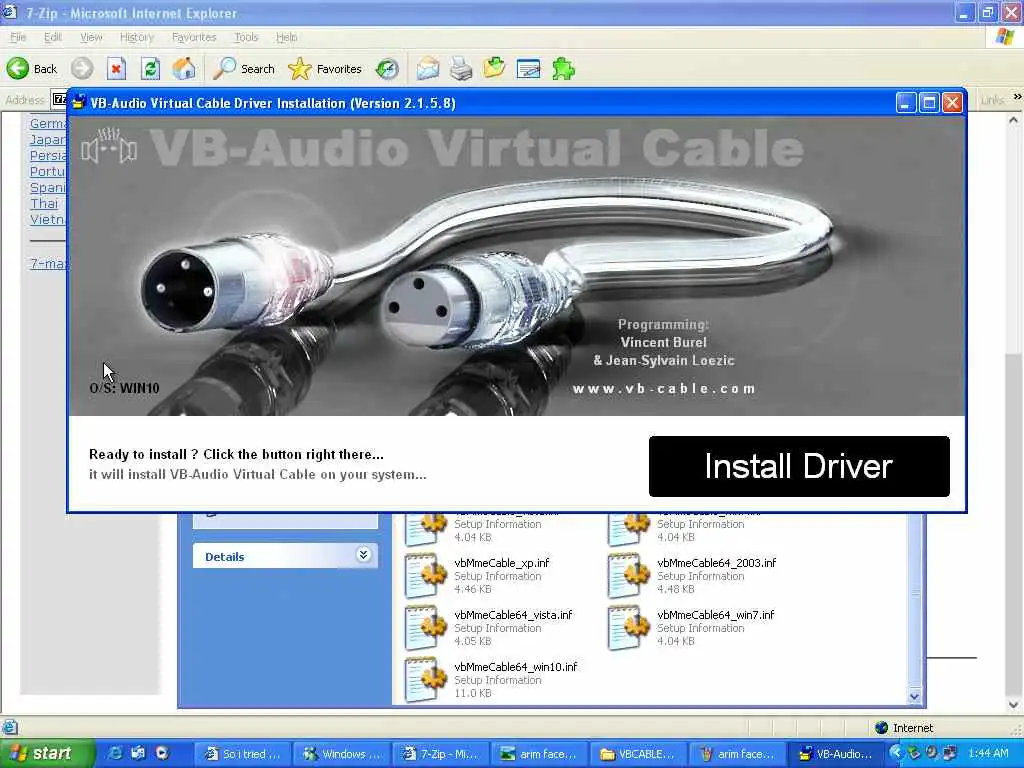Select vbMmeCable64_vista.inf file icon
Image resolution: width=1024 pixels, height=768 pixels.
pos(425,628)
